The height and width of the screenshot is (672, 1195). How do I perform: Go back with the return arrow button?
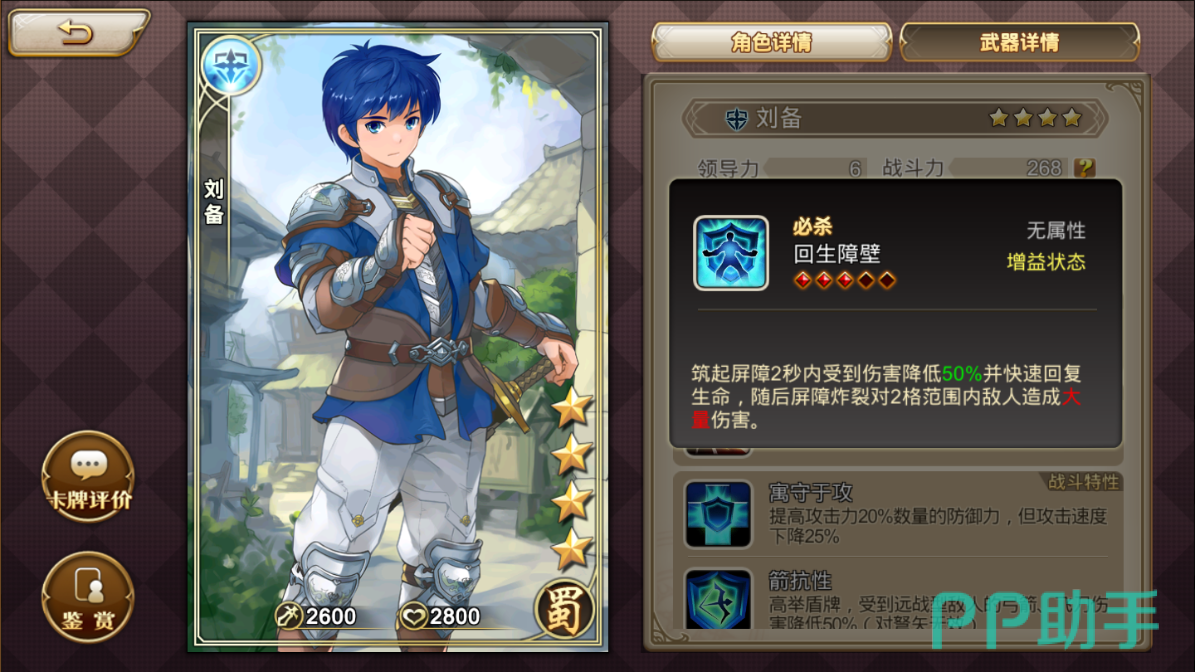77,32
